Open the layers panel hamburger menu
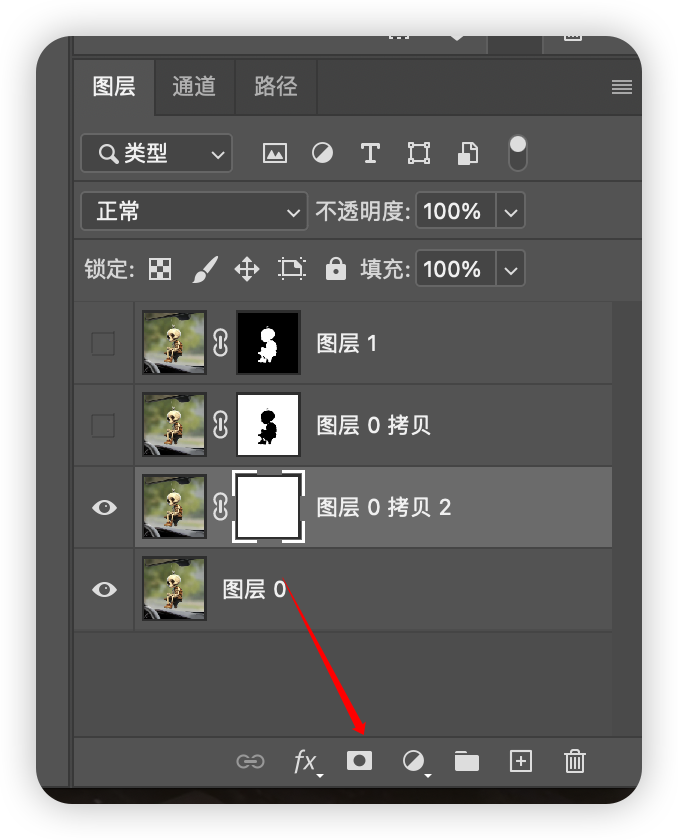The height and width of the screenshot is (840, 678). [x=622, y=87]
